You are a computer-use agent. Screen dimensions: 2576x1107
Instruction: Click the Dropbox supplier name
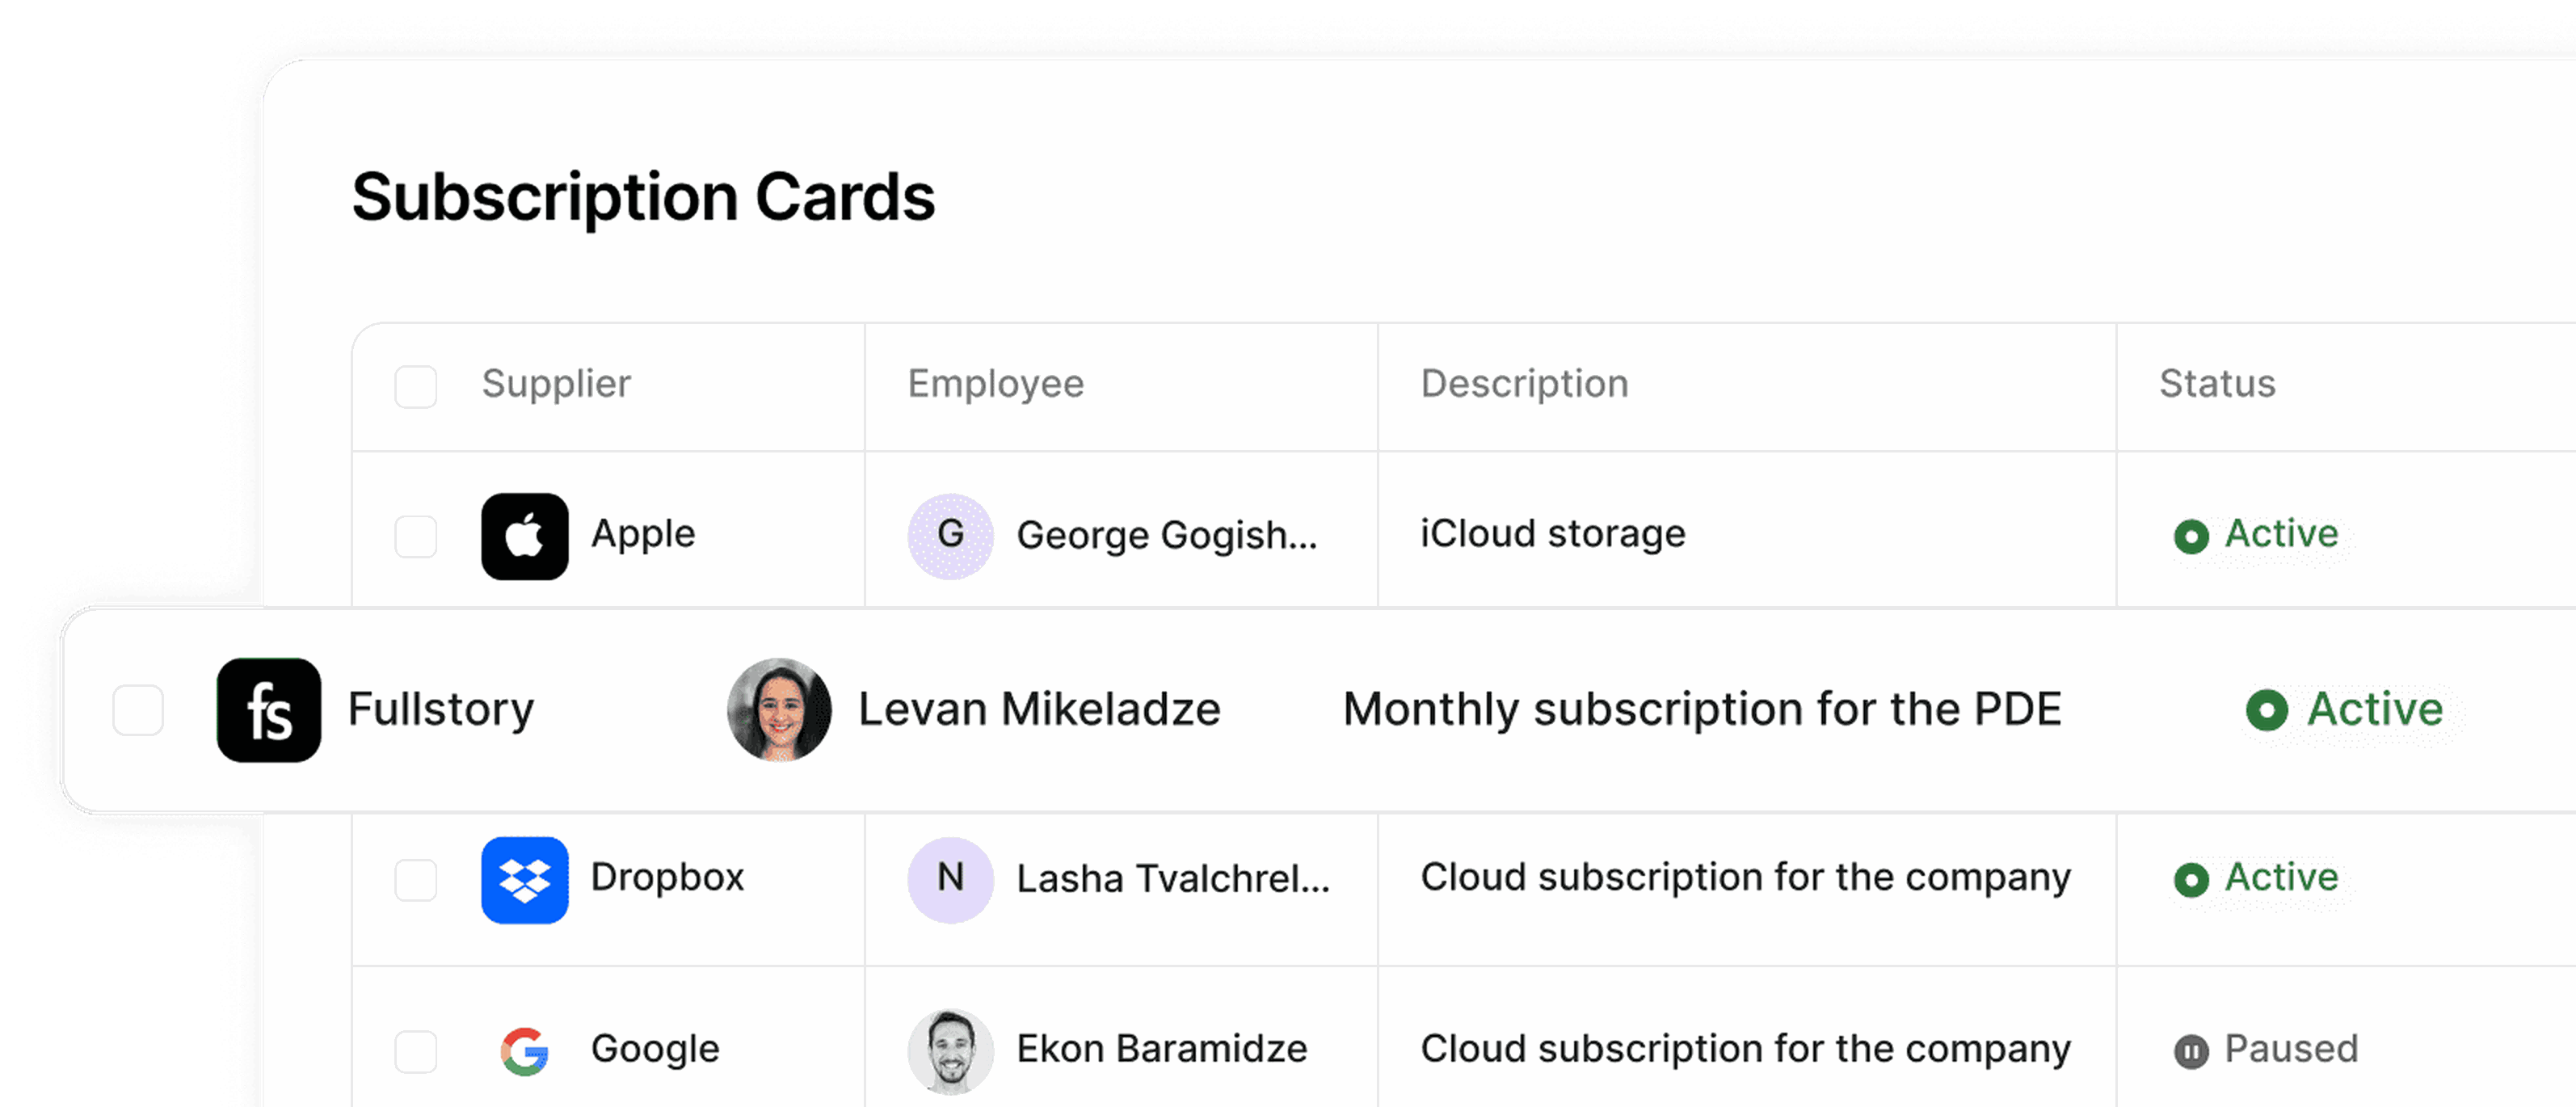668,878
